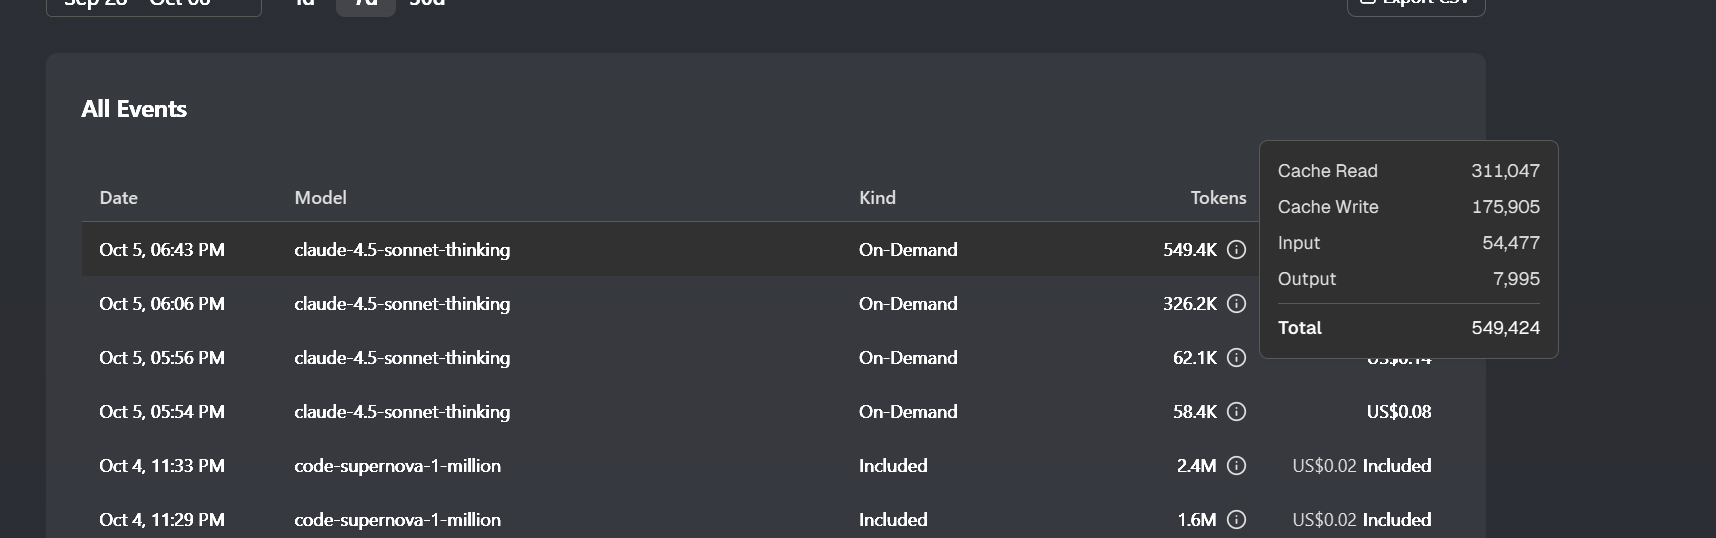This screenshot has width=1716, height=538.
Task: Click info icon beside 326.2K tokens
Action: [x=1236, y=304]
